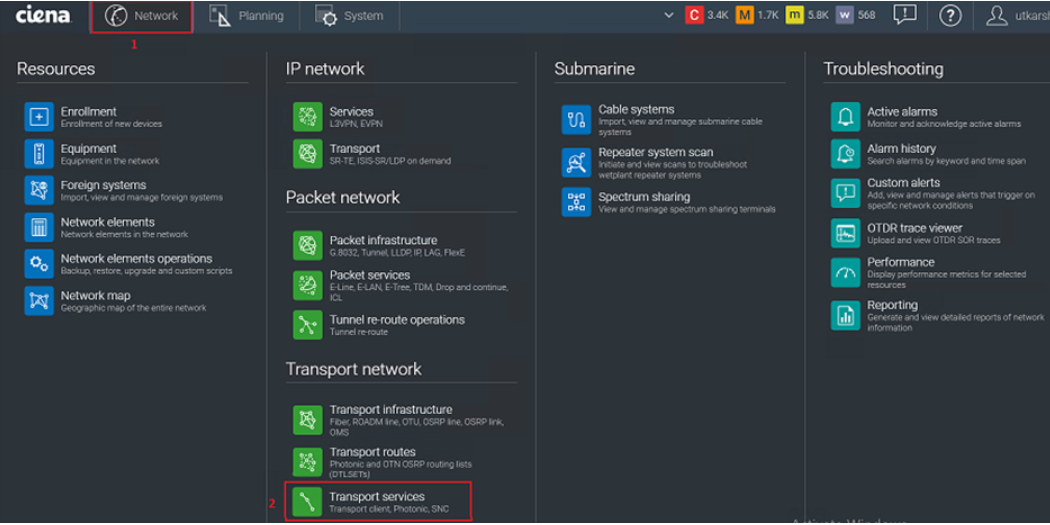
Task: Open the notifications message icon
Action: point(905,15)
